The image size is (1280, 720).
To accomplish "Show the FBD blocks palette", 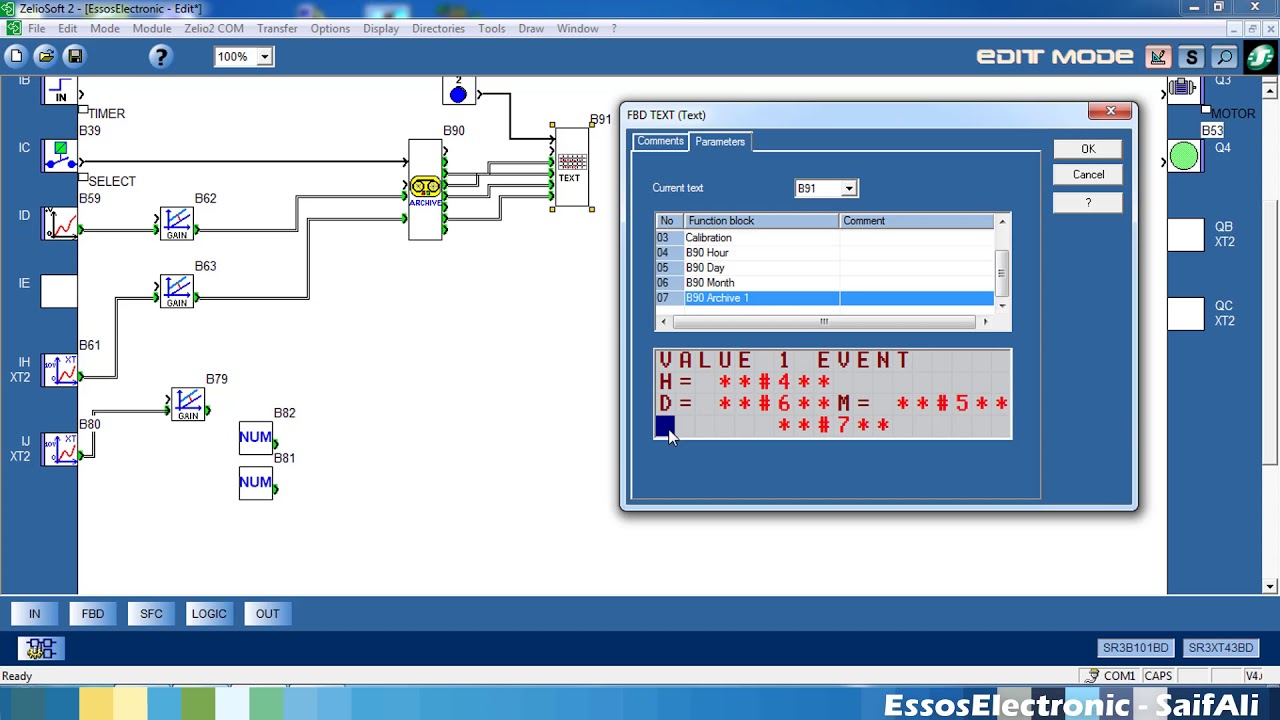I will point(93,614).
